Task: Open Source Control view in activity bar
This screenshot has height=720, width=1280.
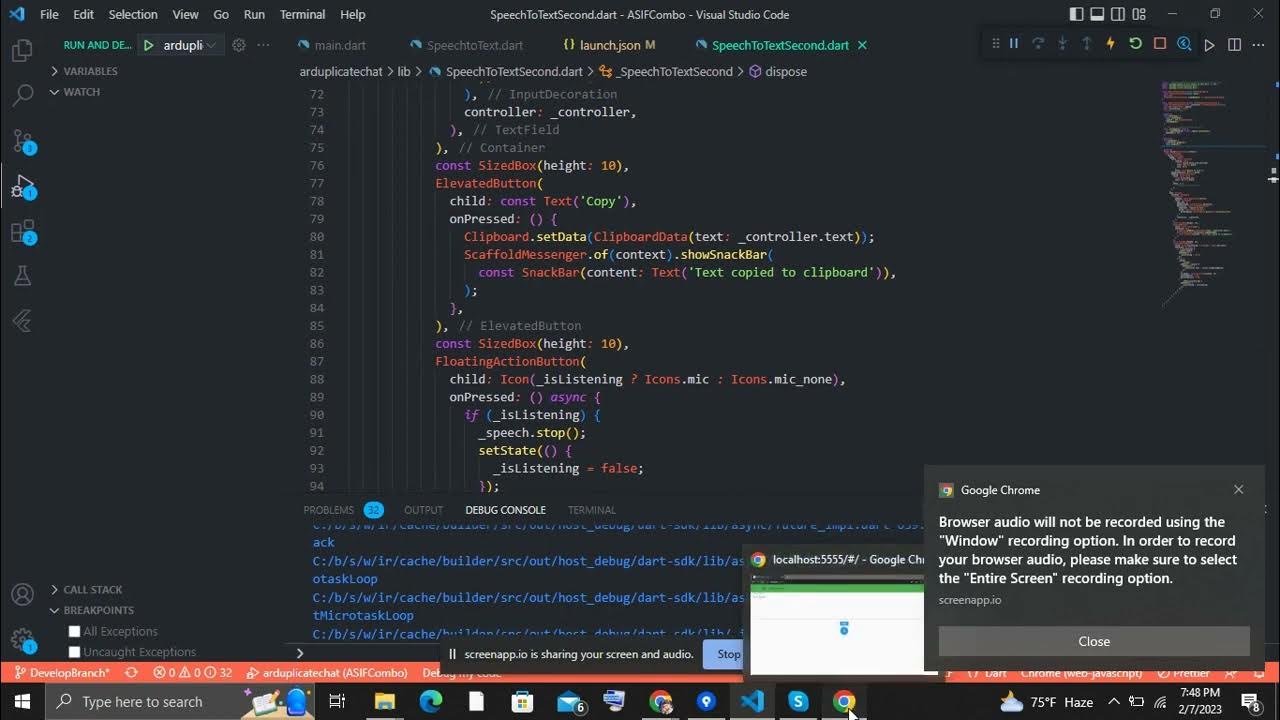Action: pos(23,141)
